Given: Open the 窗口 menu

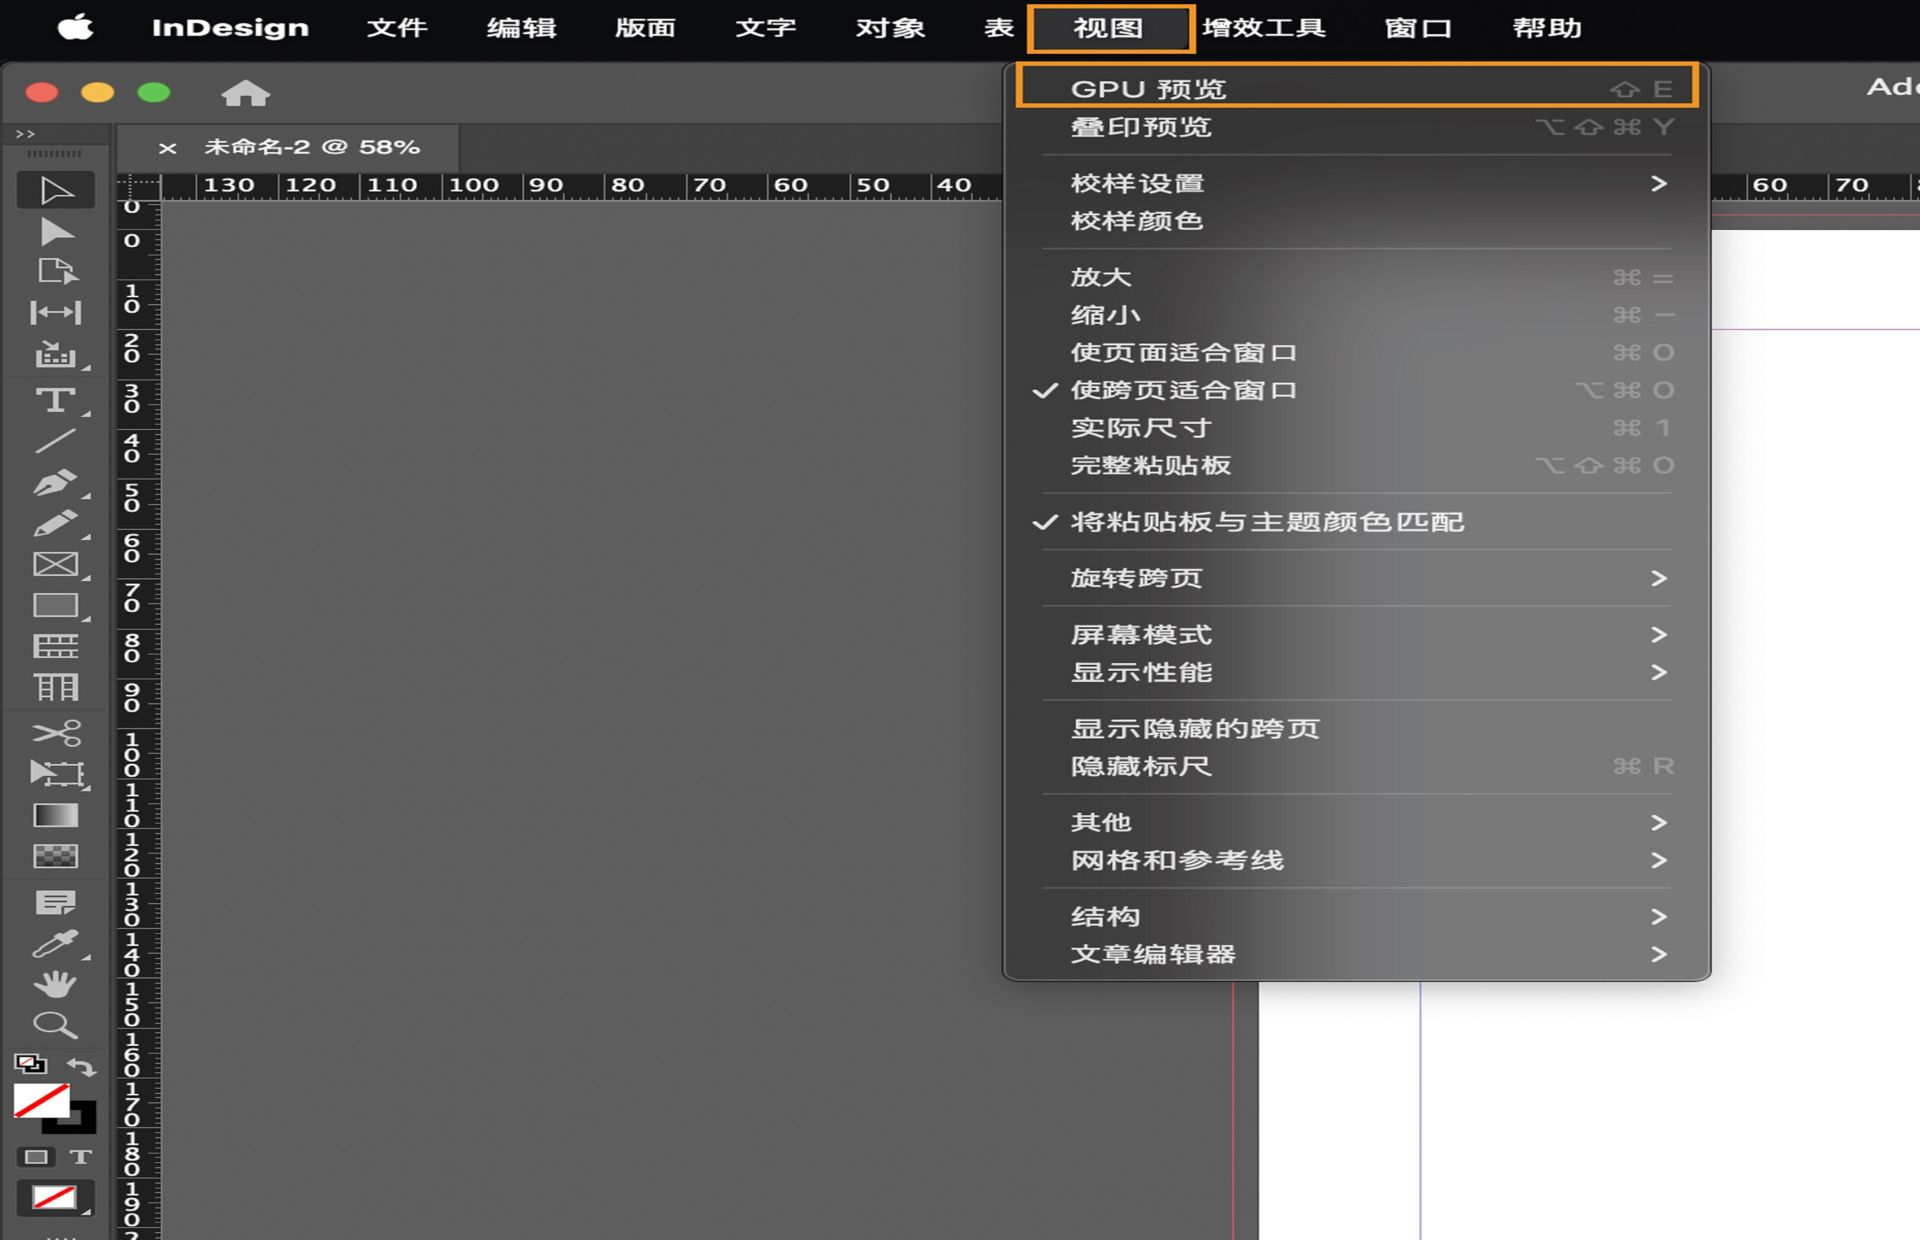Looking at the screenshot, I should 1417,27.
